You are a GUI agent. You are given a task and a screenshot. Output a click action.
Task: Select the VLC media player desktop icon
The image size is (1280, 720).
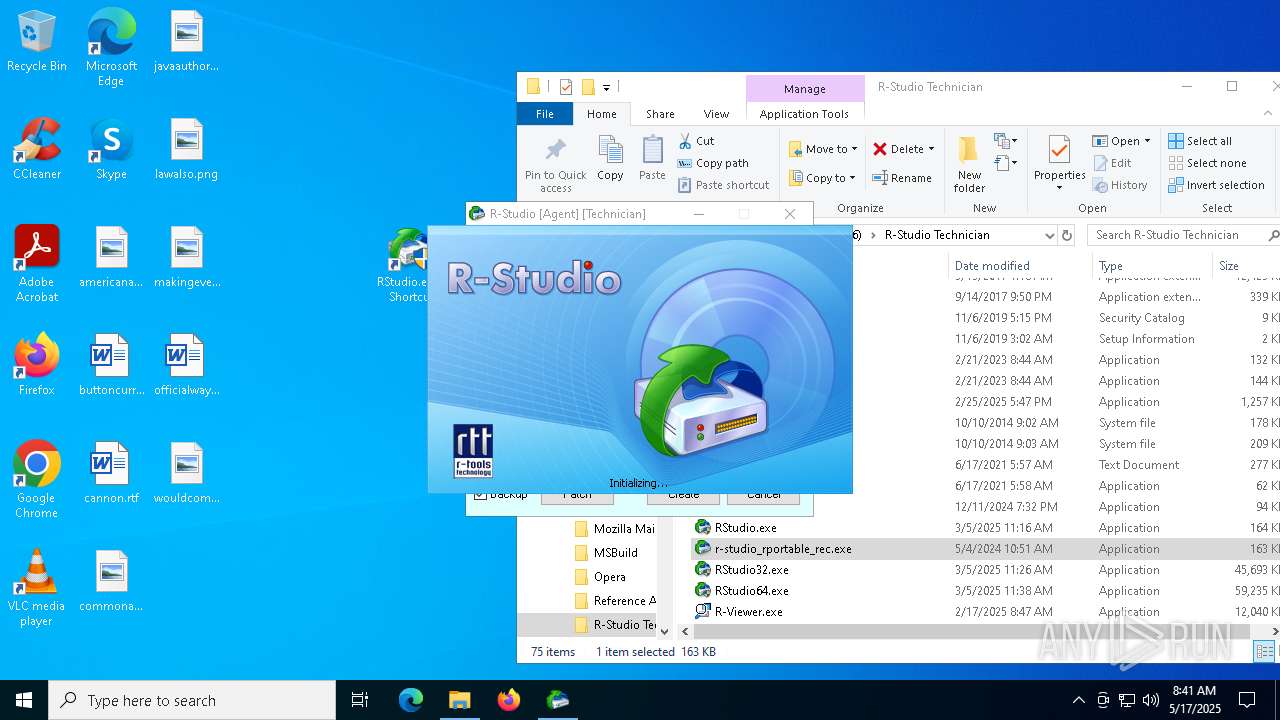tap(36, 588)
